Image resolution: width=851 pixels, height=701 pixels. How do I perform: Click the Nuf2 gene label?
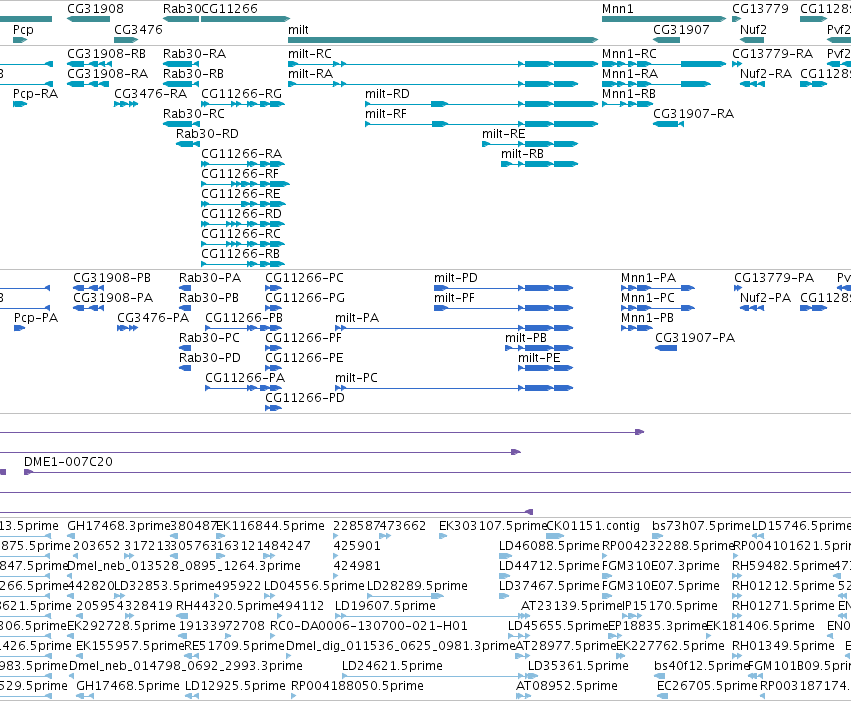click(x=753, y=30)
